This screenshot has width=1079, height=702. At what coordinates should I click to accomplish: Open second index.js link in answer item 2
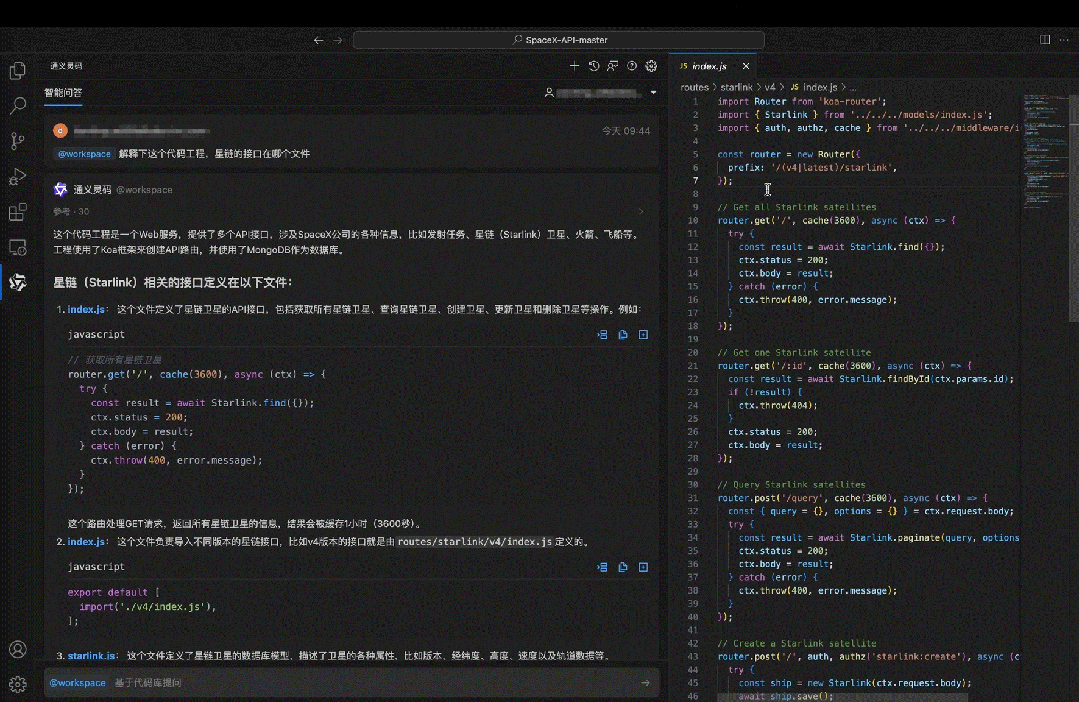[x=85, y=542]
